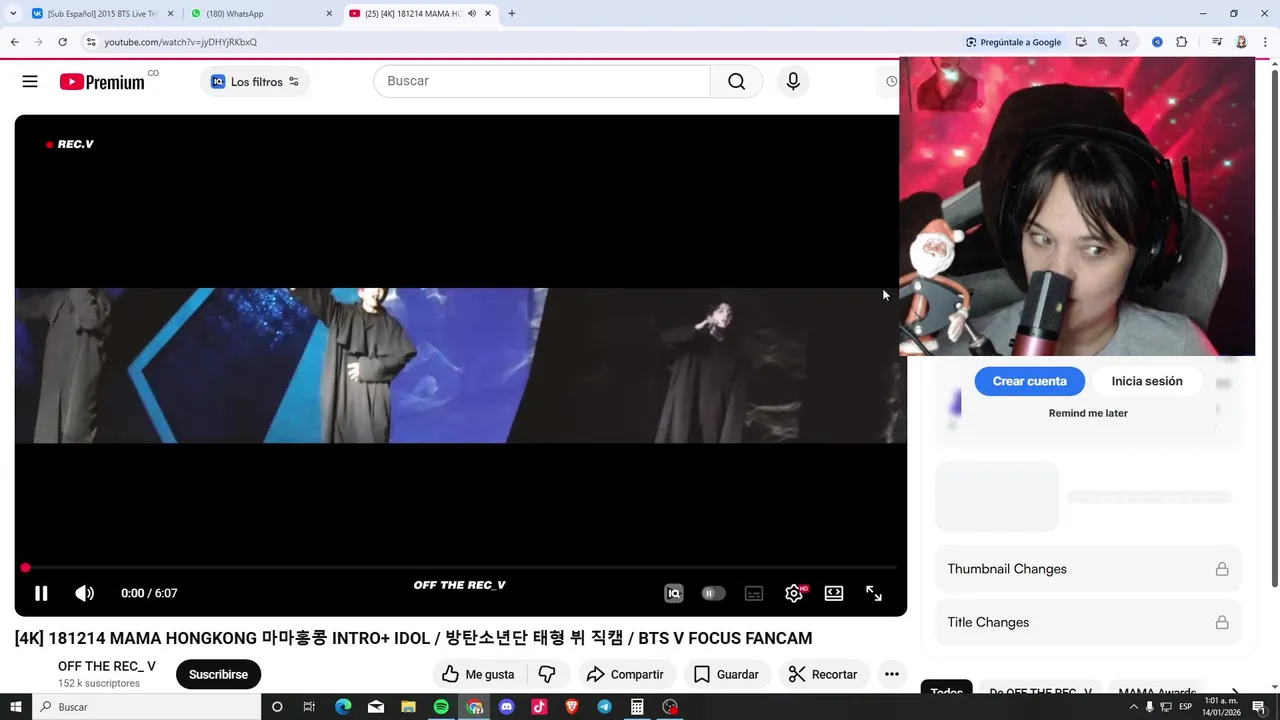Open the vidIQ player icon
1280x720 pixels.
[x=674, y=593]
